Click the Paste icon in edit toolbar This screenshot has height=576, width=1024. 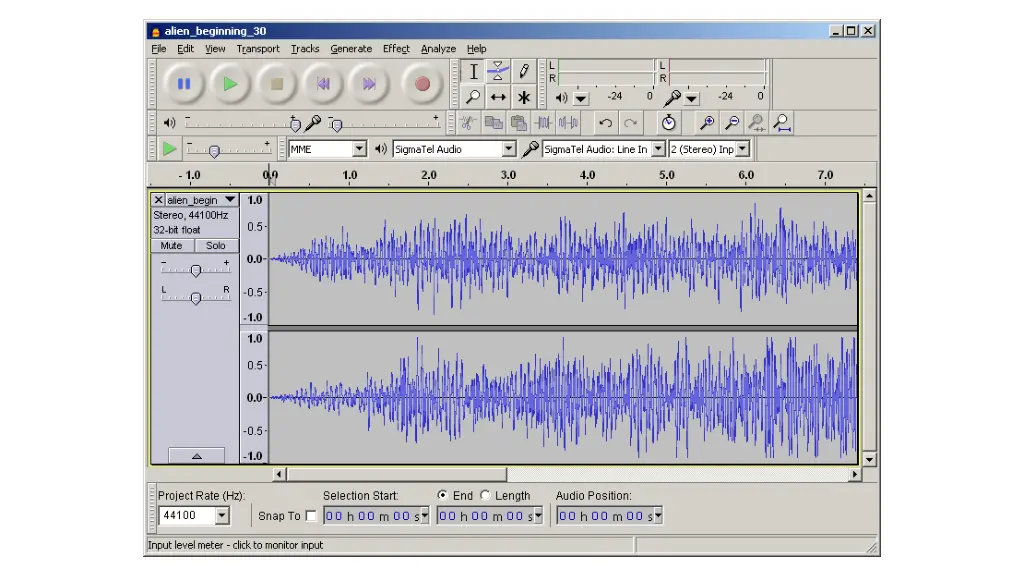519,123
